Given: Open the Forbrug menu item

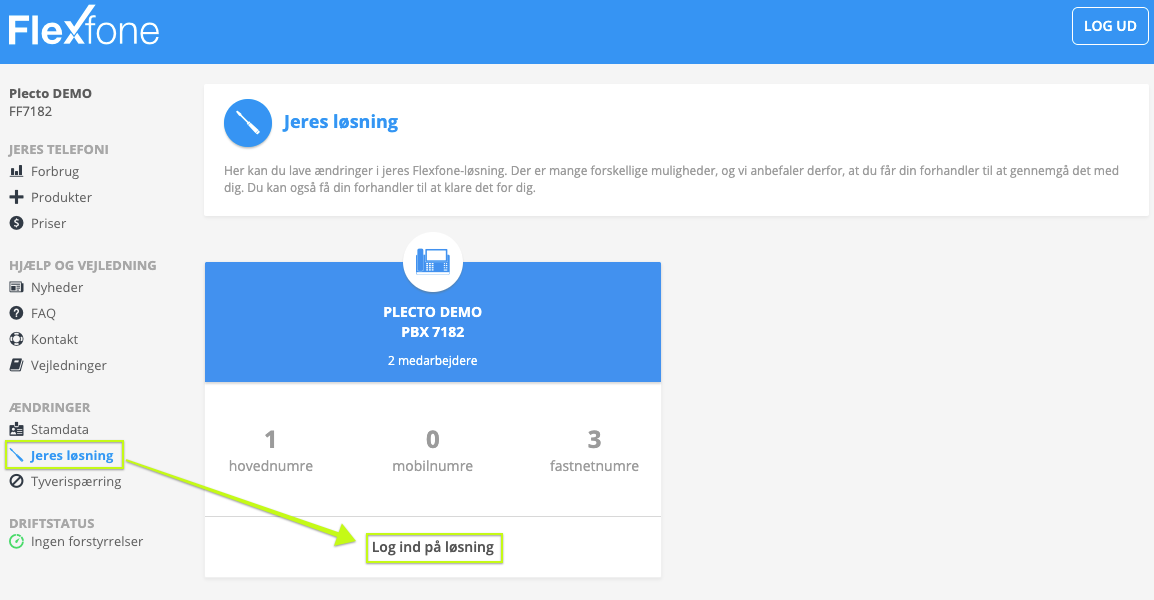Looking at the screenshot, I should (x=54, y=171).
